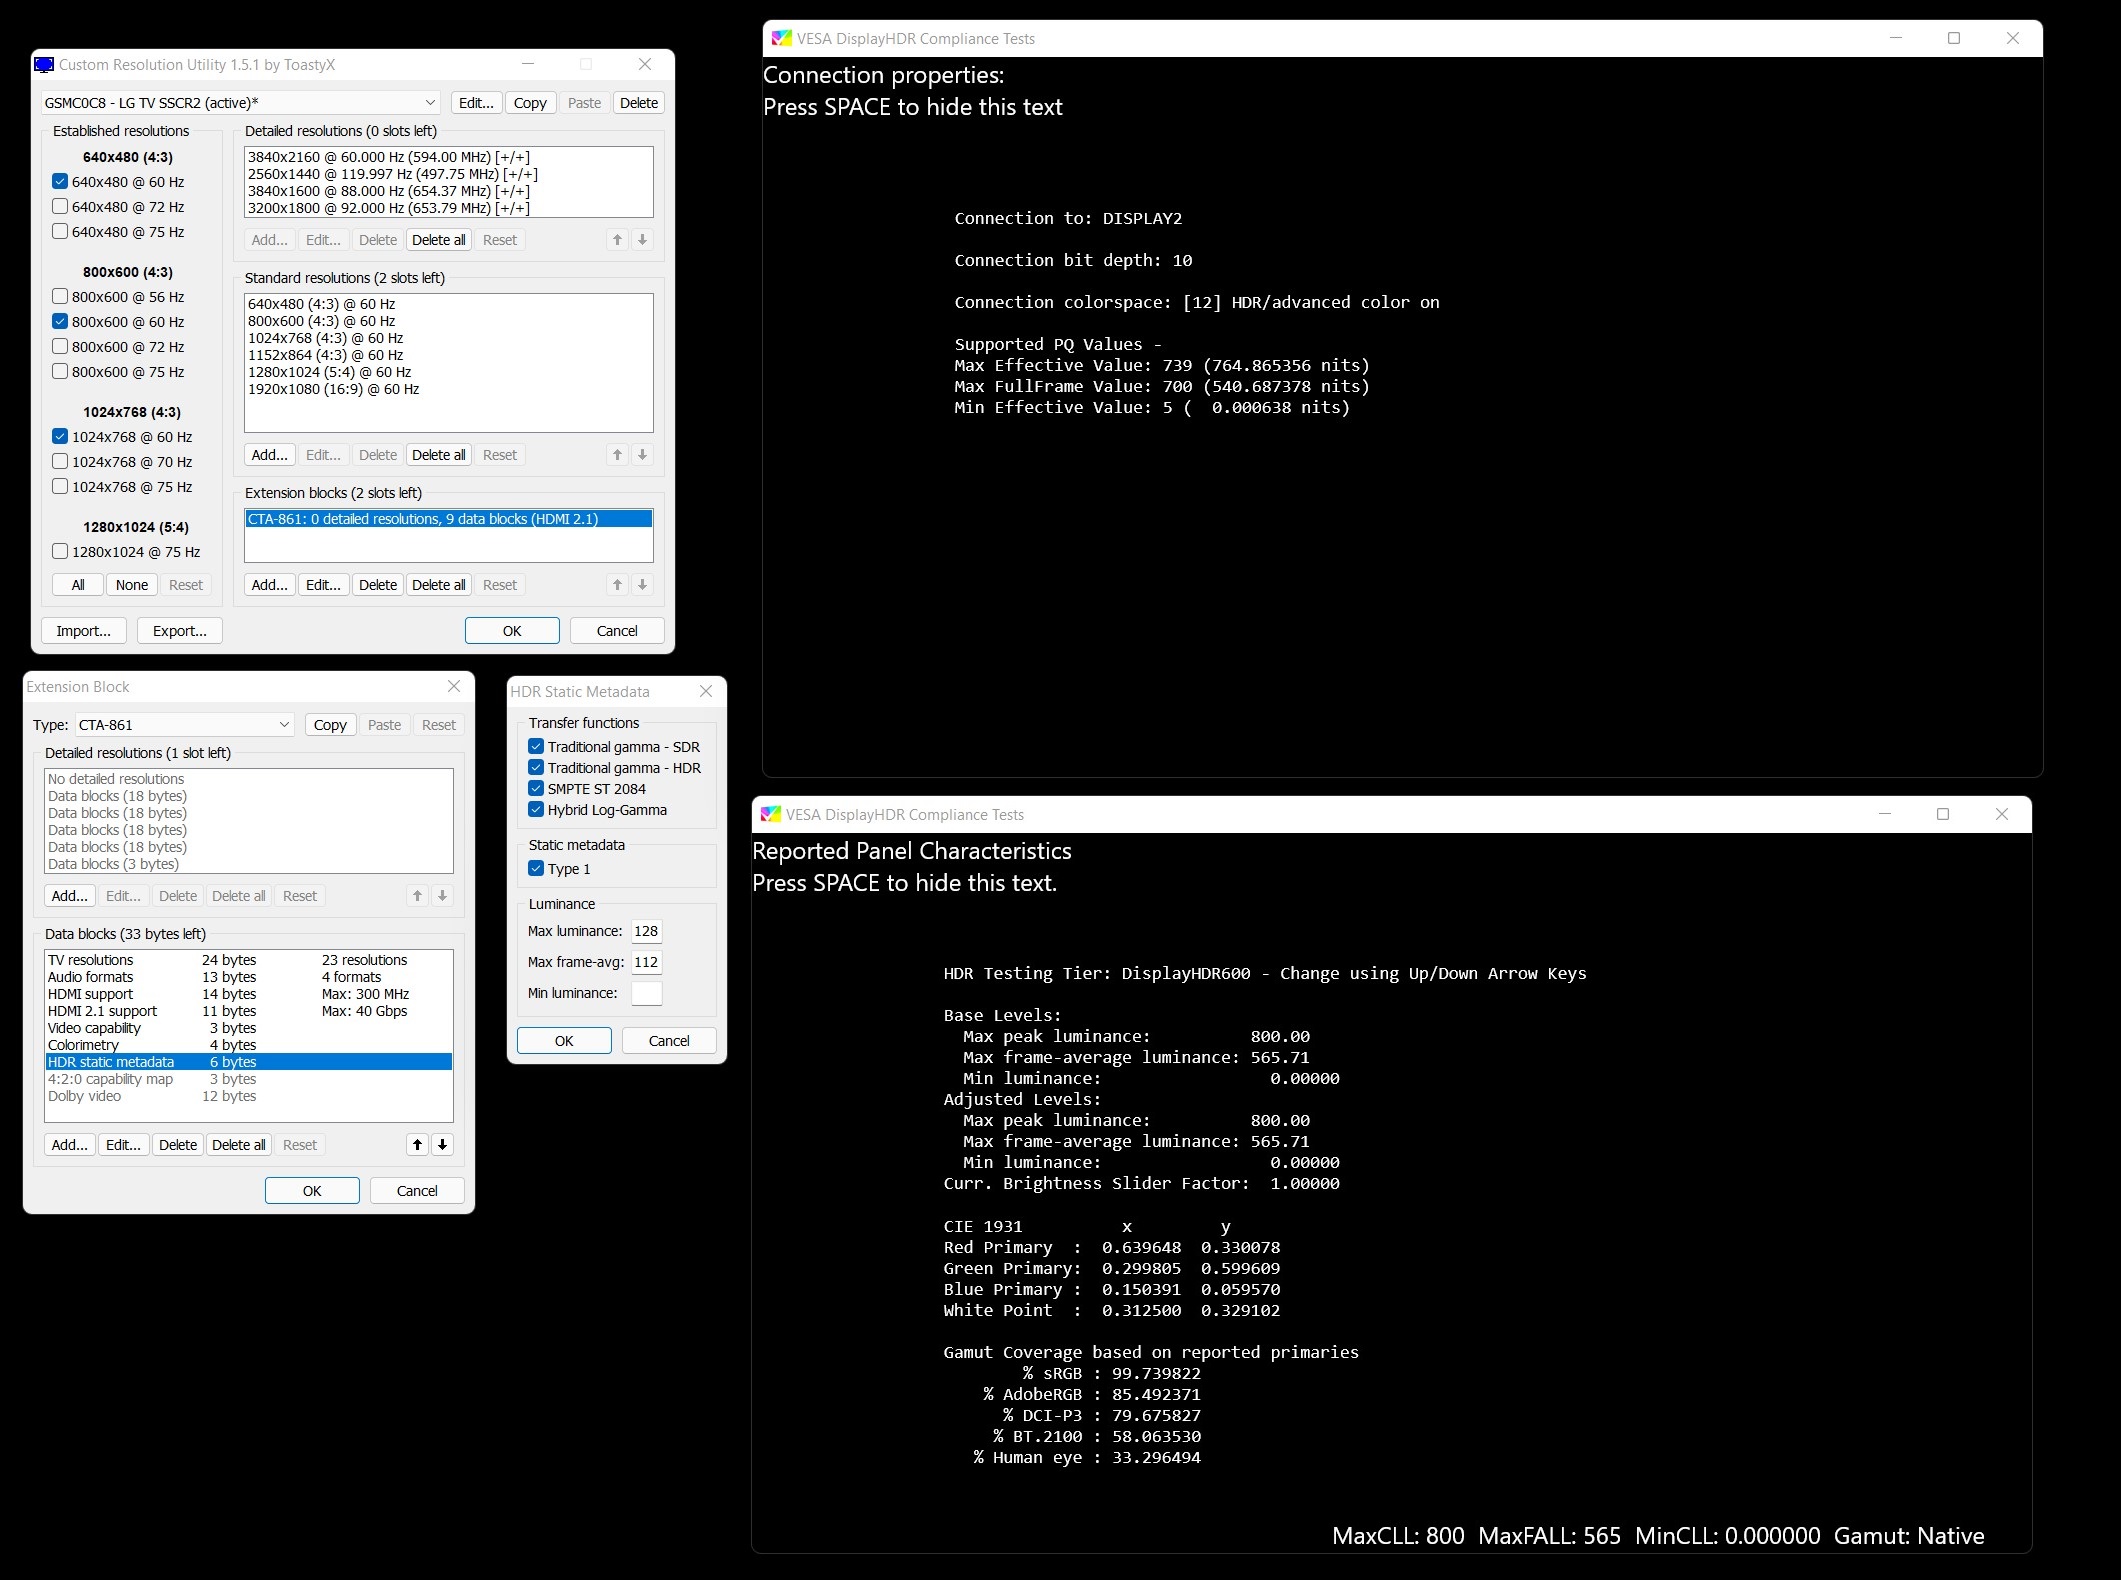This screenshot has height=1580, width=2121.
Task: Click the Export... button
Action: pos(180,631)
